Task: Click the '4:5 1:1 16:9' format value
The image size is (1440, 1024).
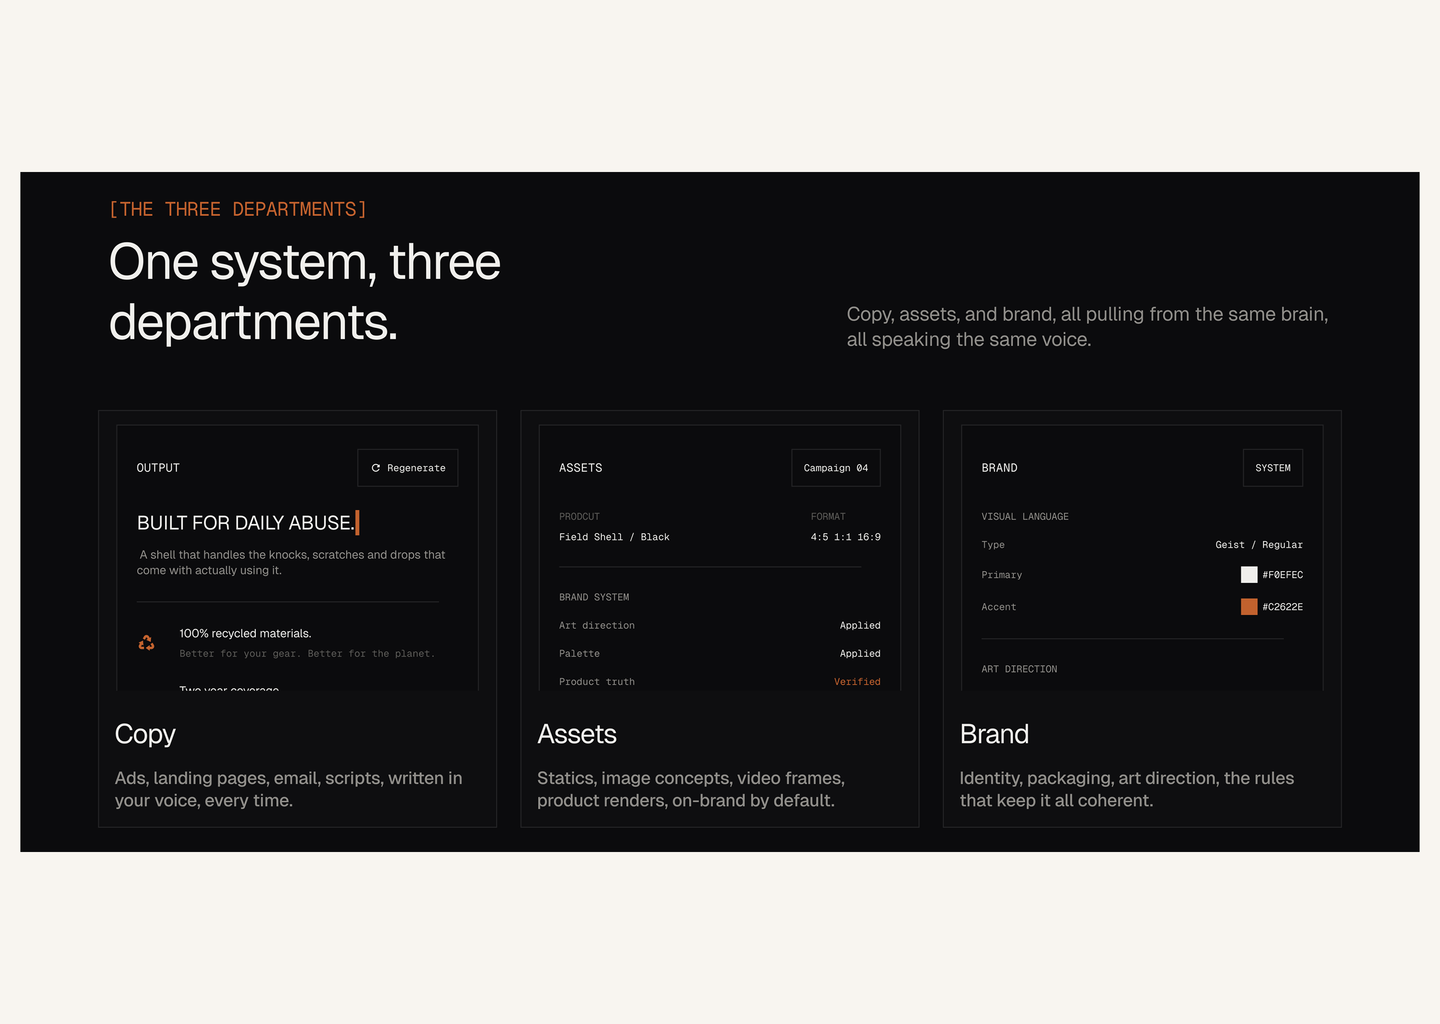Action: [846, 537]
